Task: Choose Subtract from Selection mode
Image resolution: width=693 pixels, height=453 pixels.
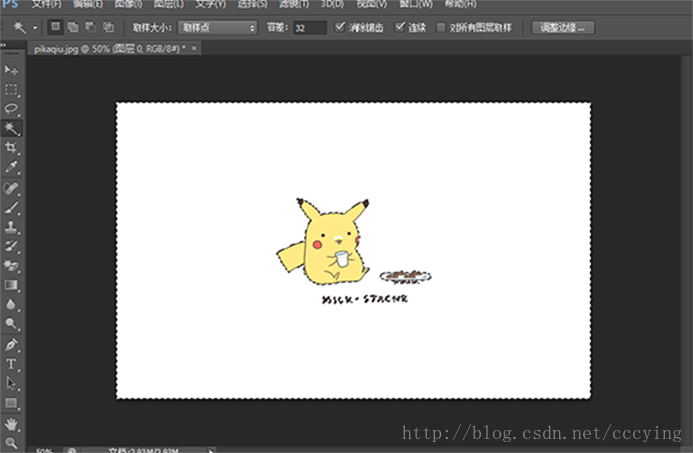Action: (91, 27)
